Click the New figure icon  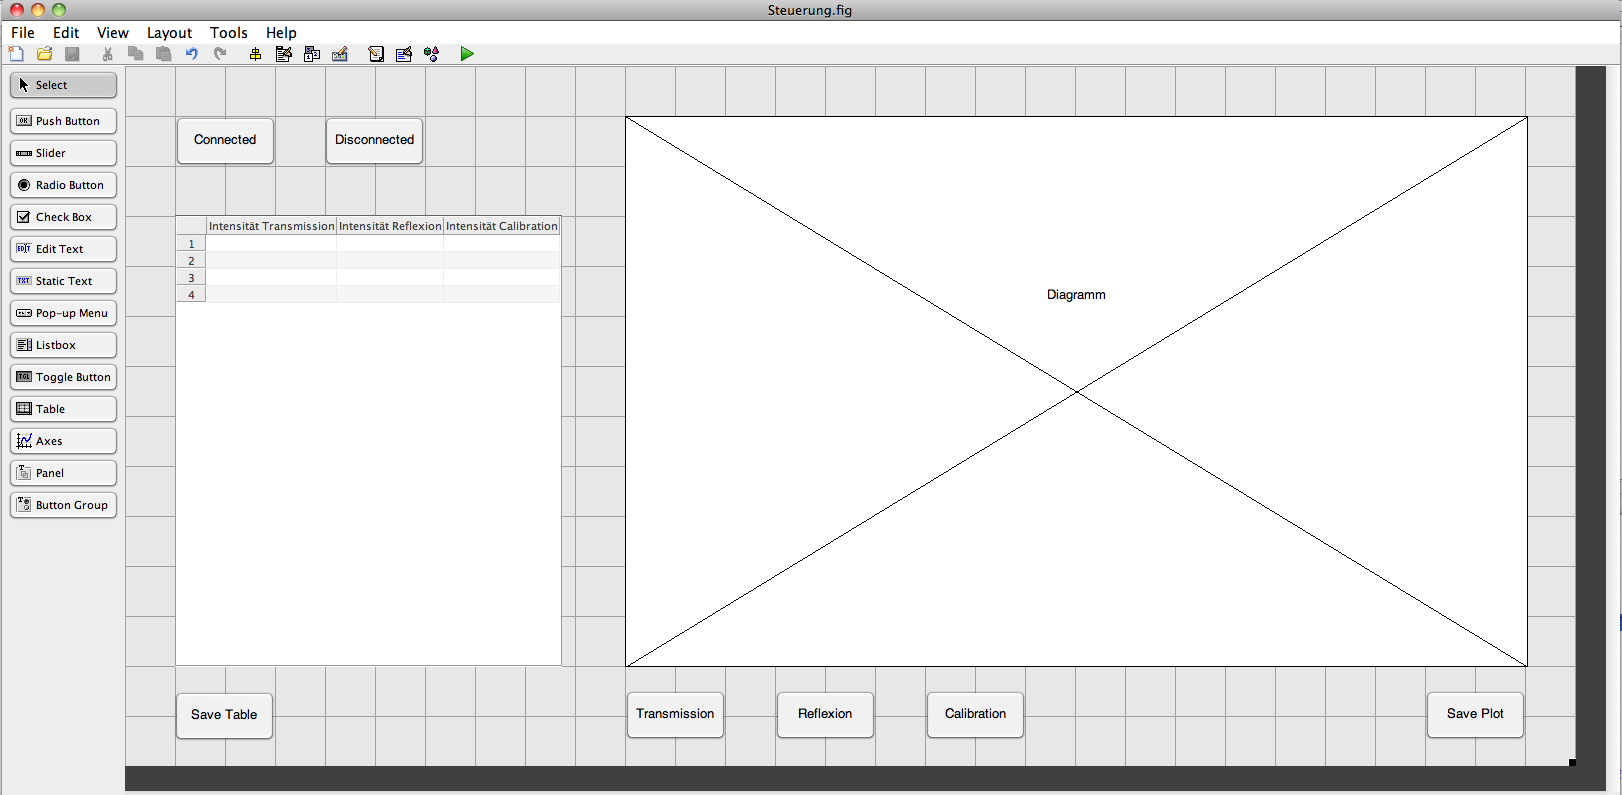[17, 54]
